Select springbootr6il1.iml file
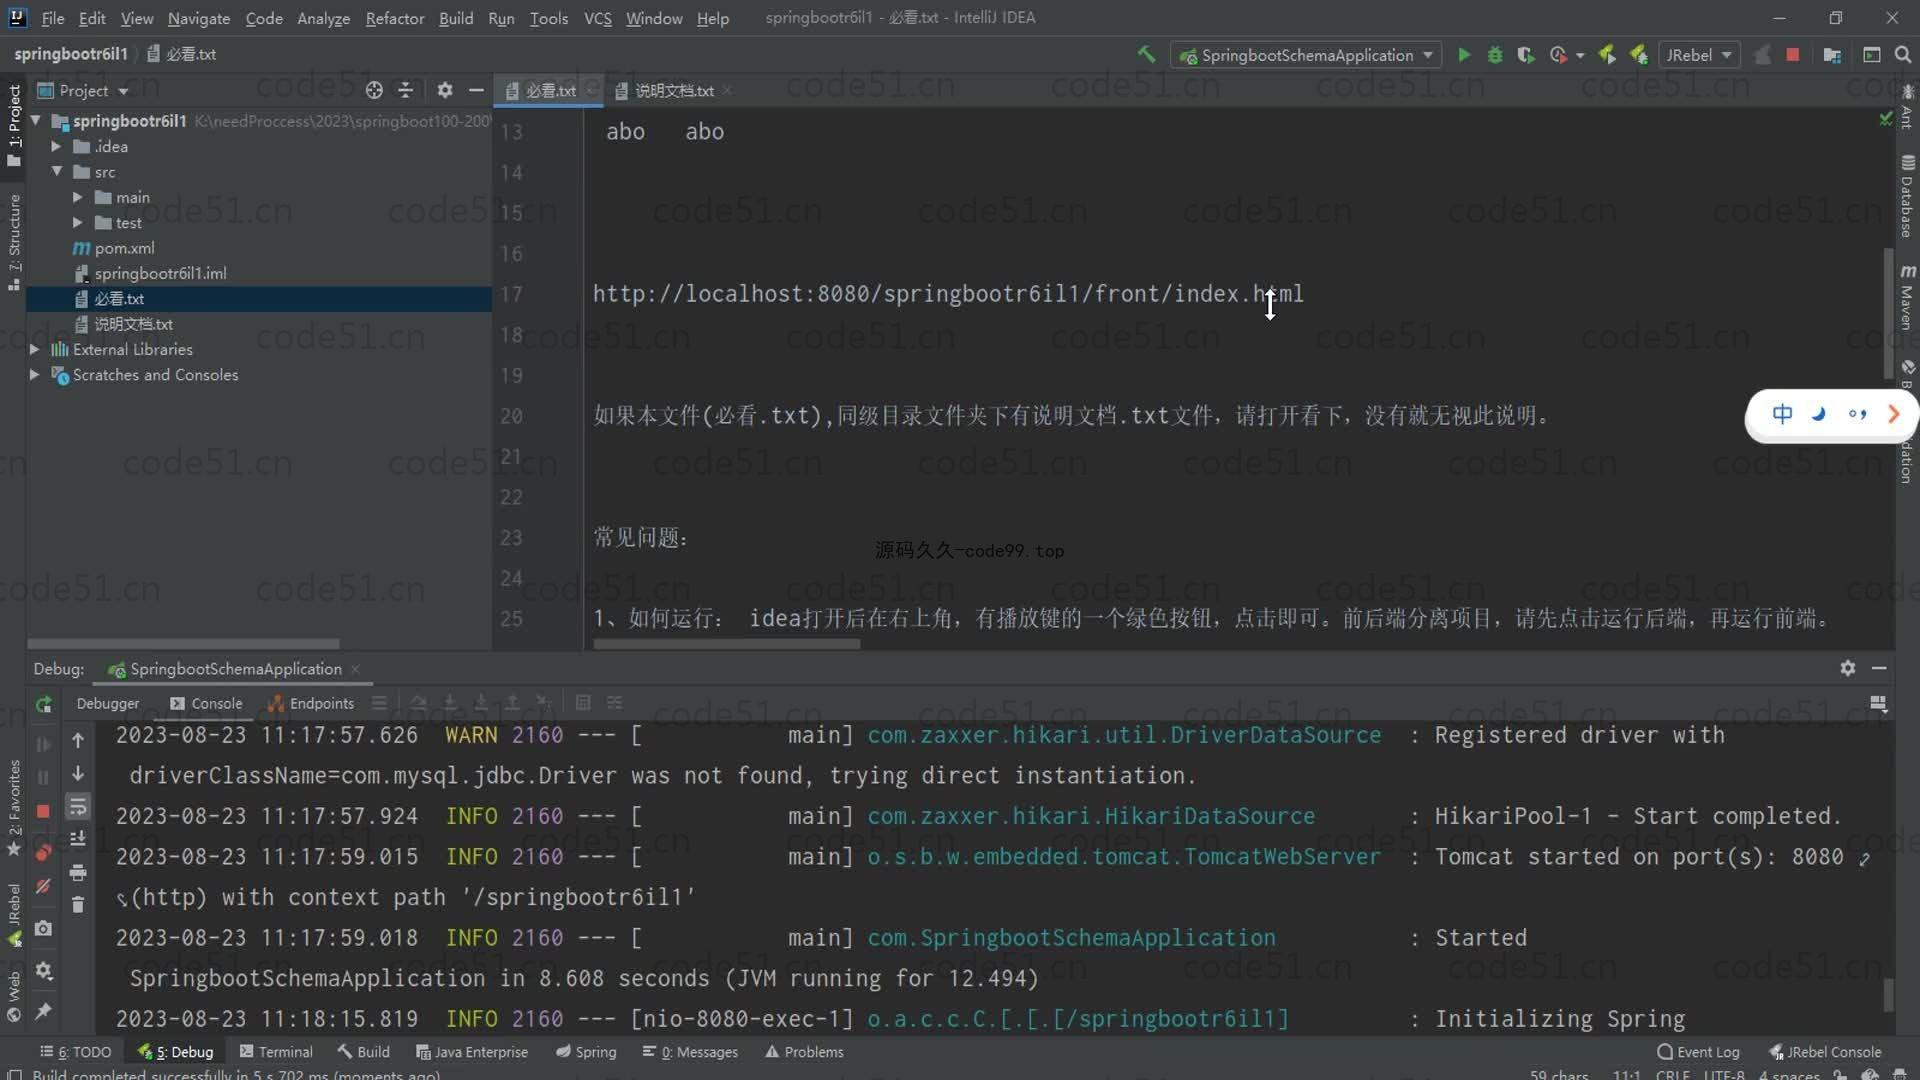The image size is (1920, 1080). pos(160,273)
